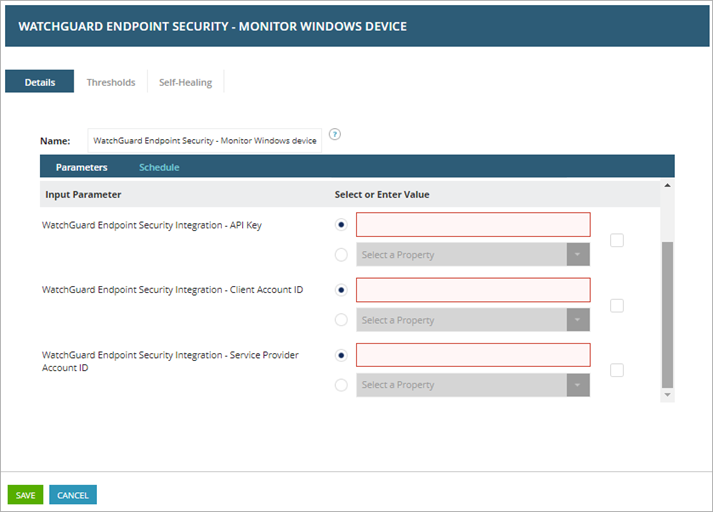This screenshot has height=512, width=713.
Task: Click the SAVE button
Action: tap(25, 495)
